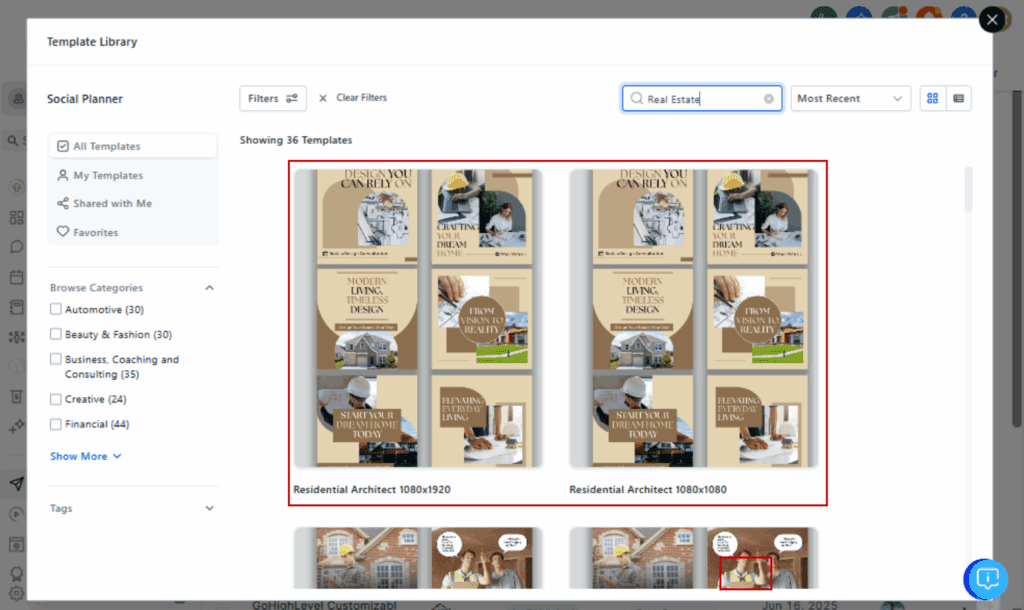Click into the Real Estate search field
This screenshot has width=1024, height=610.
pos(701,99)
